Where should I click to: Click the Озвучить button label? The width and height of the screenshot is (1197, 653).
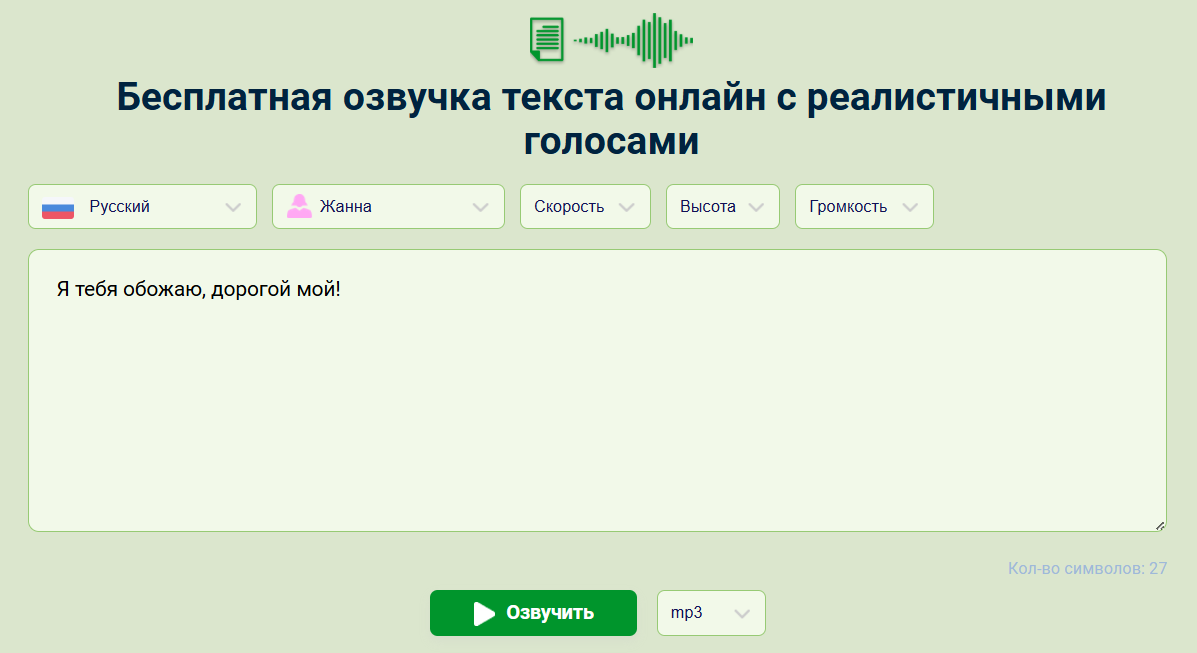pos(549,613)
